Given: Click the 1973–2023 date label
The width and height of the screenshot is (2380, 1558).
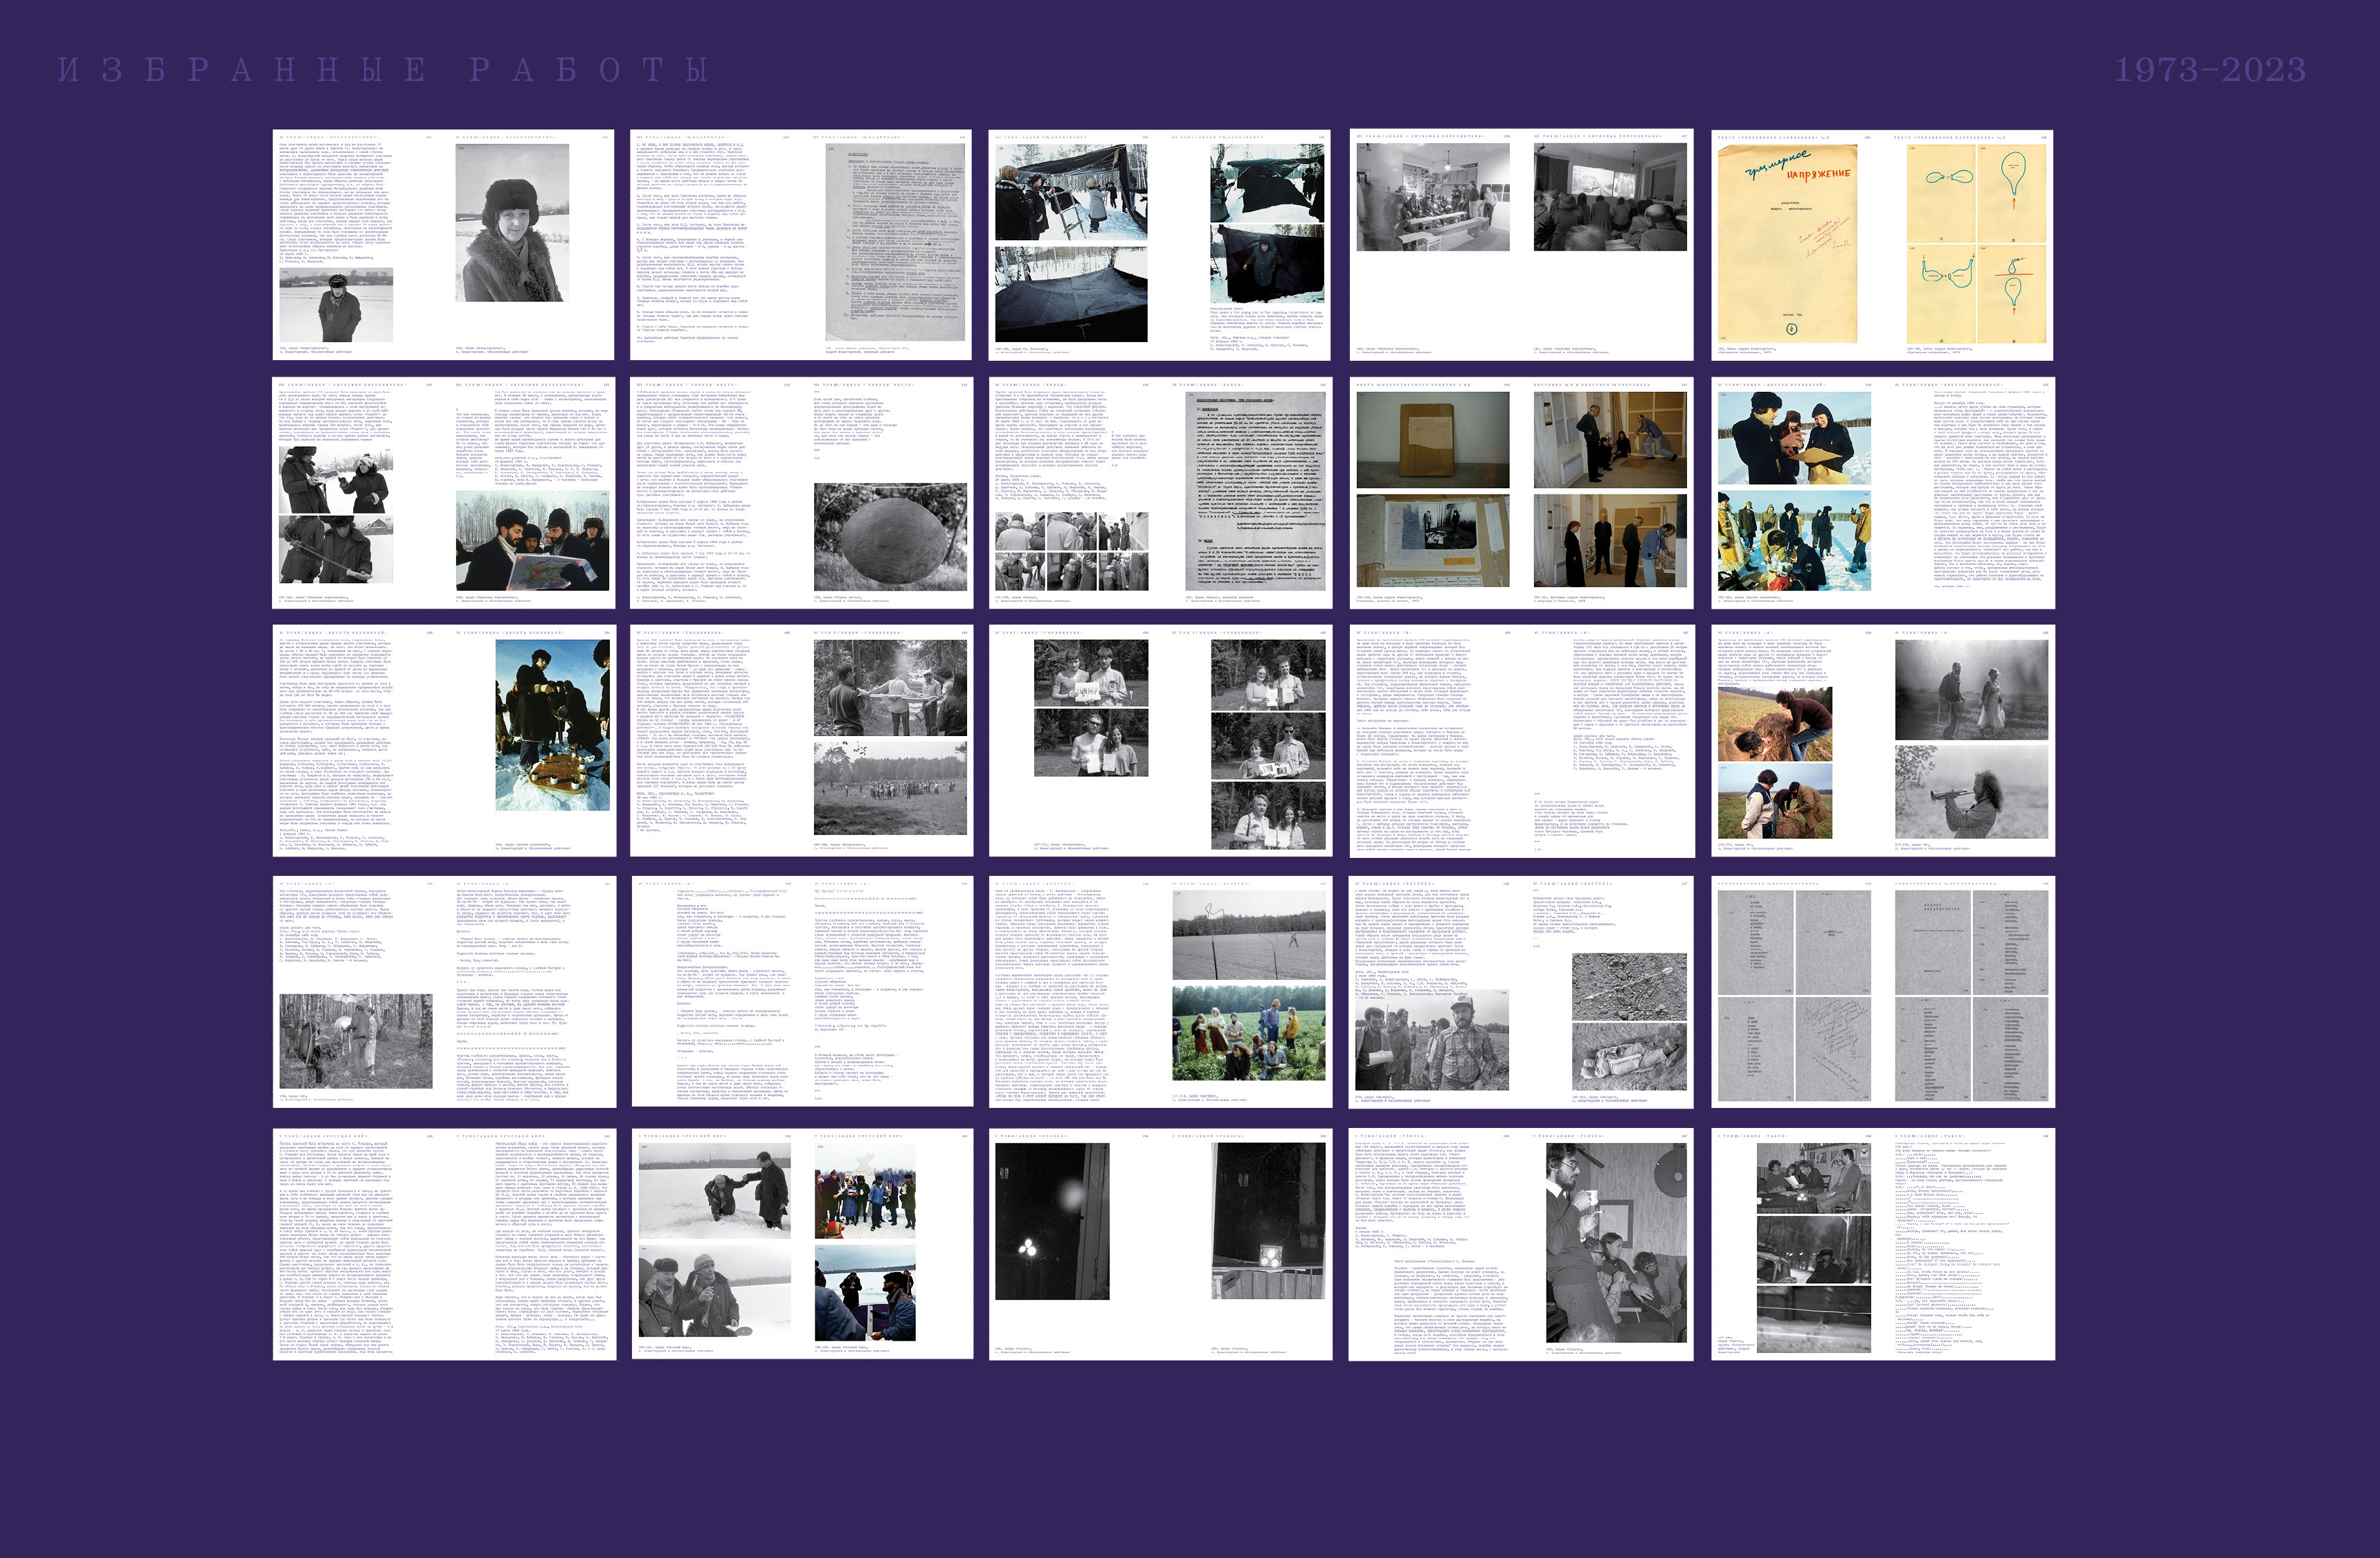Looking at the screenshot, I should point(2209,70).
